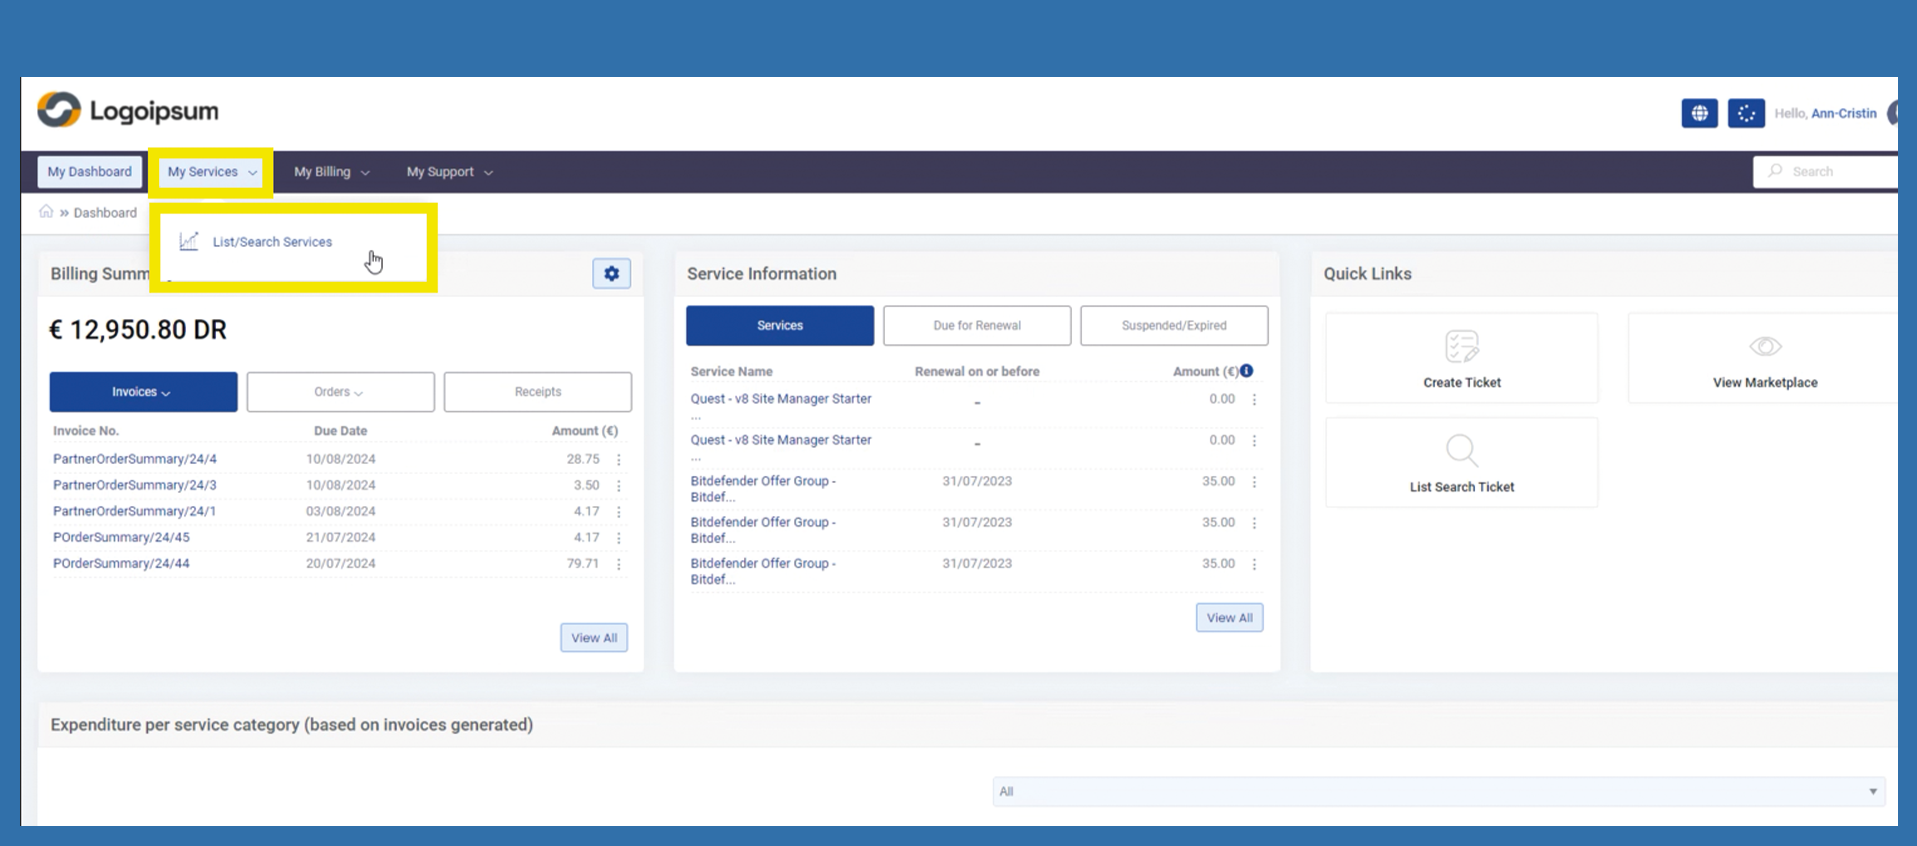Image resolution: width=1917 pixels, height=846 pixels.
Task: Click View All under invoices list
Action: [593, 638]
